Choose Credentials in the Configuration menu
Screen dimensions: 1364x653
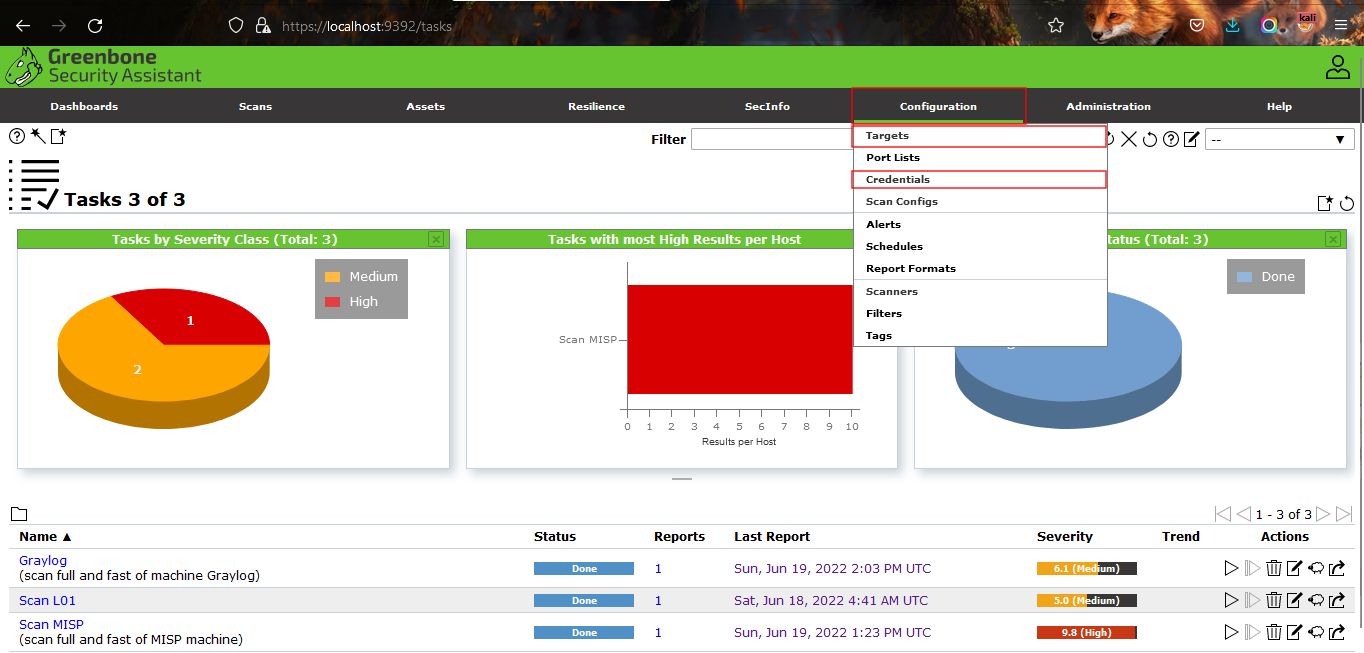tap(897, 180)
